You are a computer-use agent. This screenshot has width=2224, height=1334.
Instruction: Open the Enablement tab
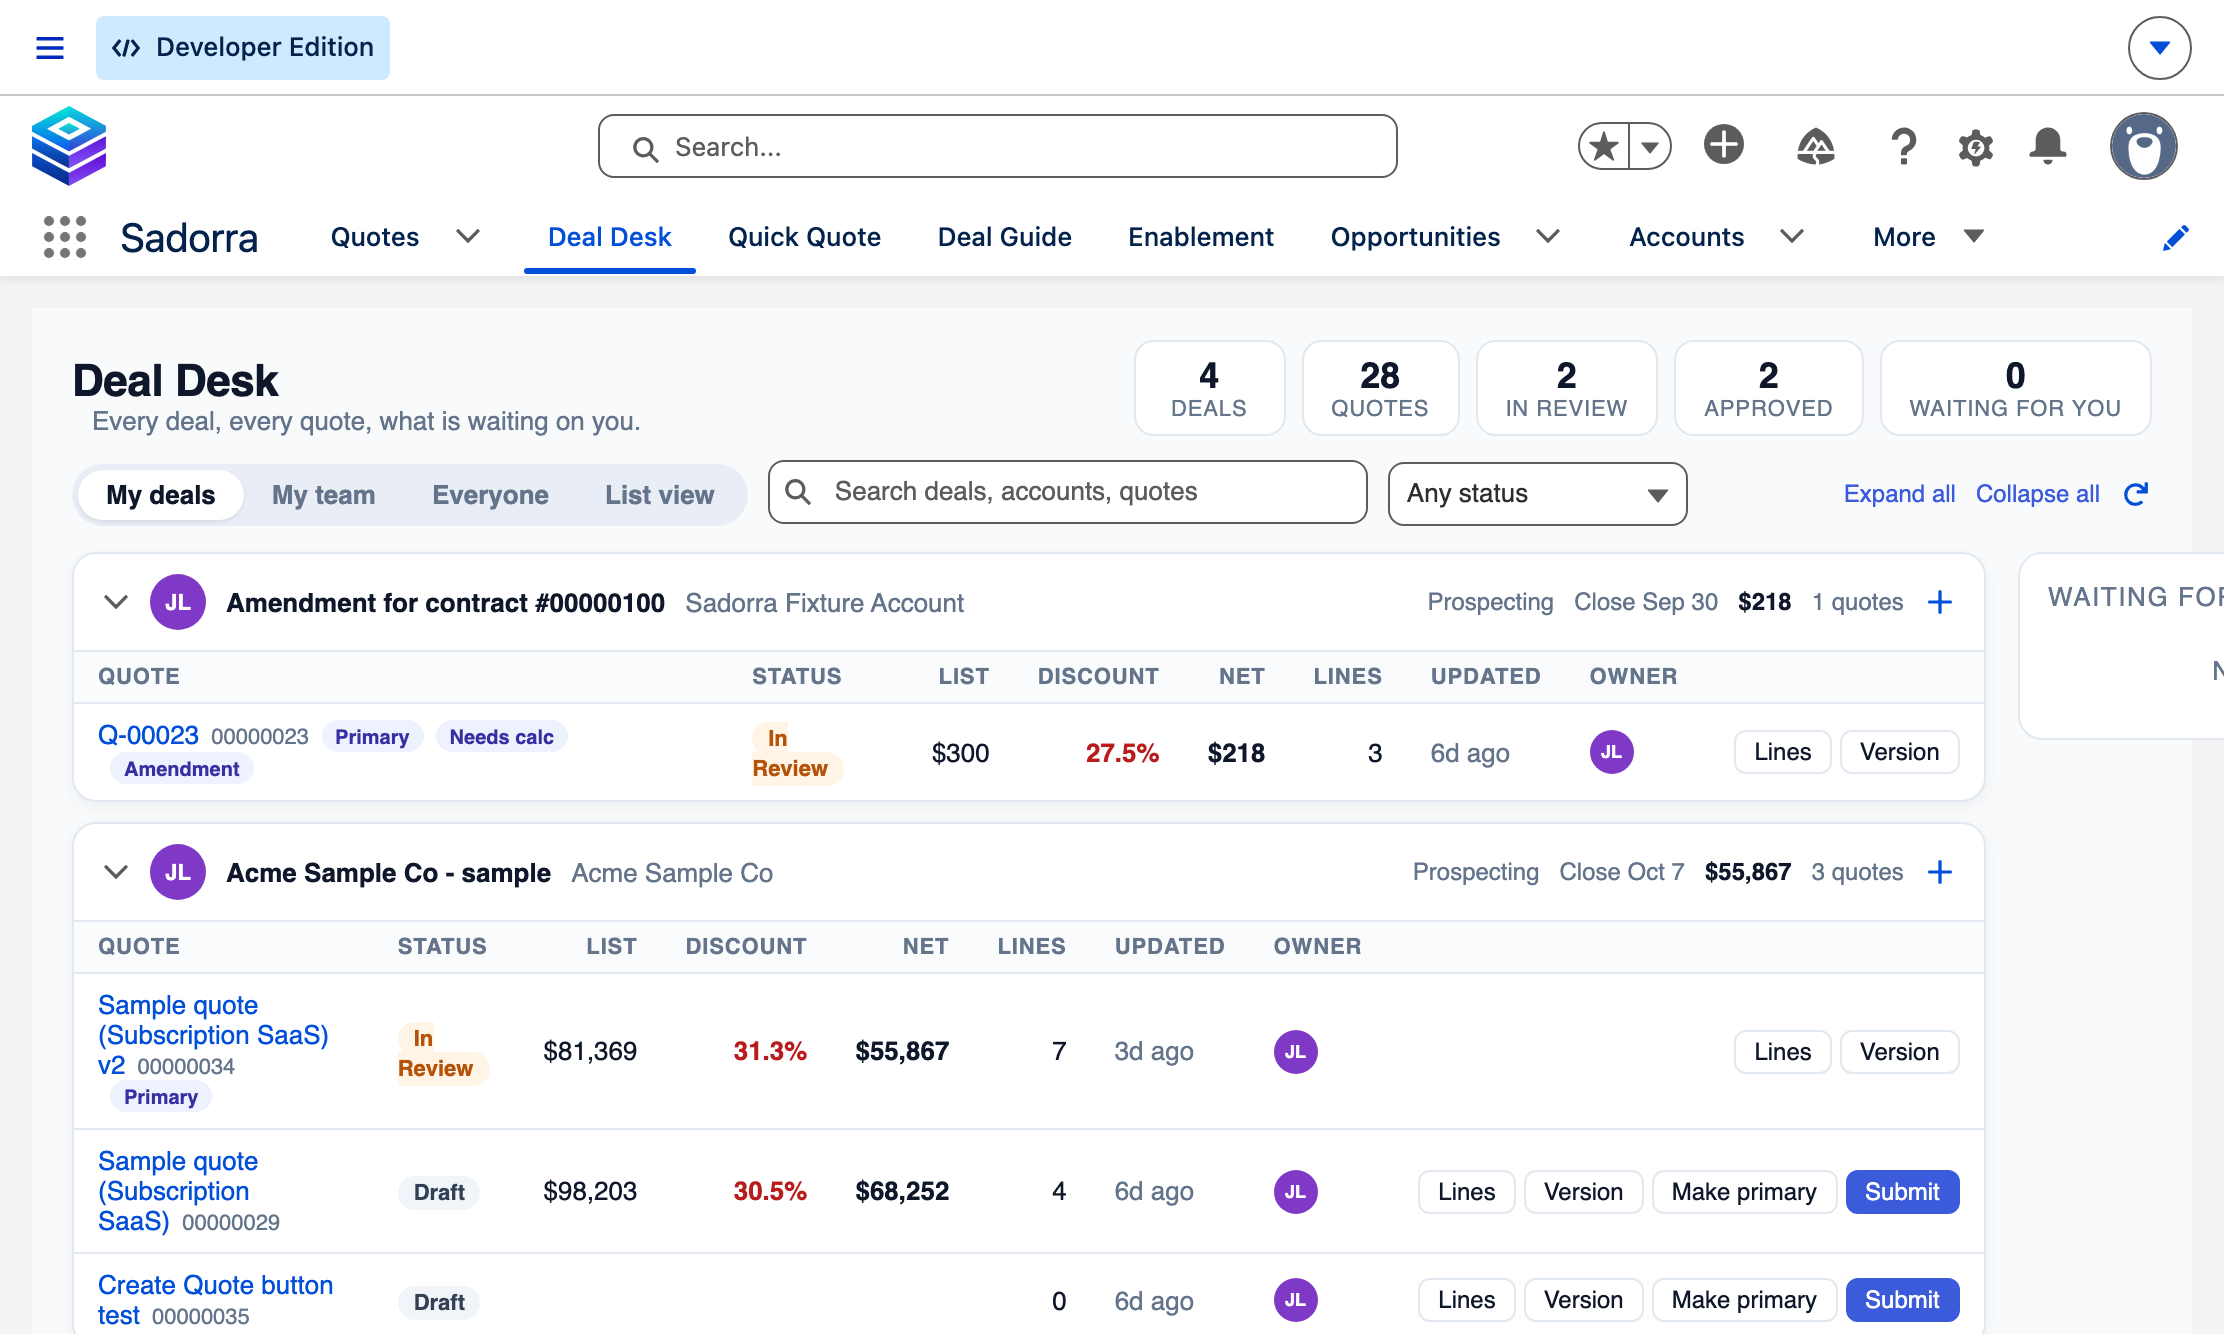[1201, 237]
